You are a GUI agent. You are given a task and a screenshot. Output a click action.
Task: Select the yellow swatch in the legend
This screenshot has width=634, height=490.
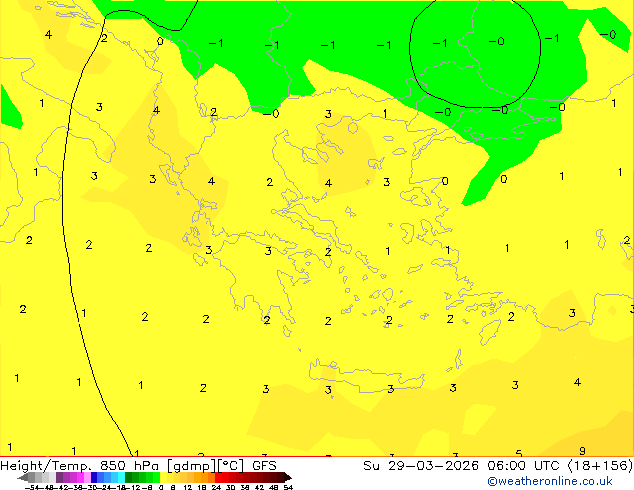click(x=163, y=477)
